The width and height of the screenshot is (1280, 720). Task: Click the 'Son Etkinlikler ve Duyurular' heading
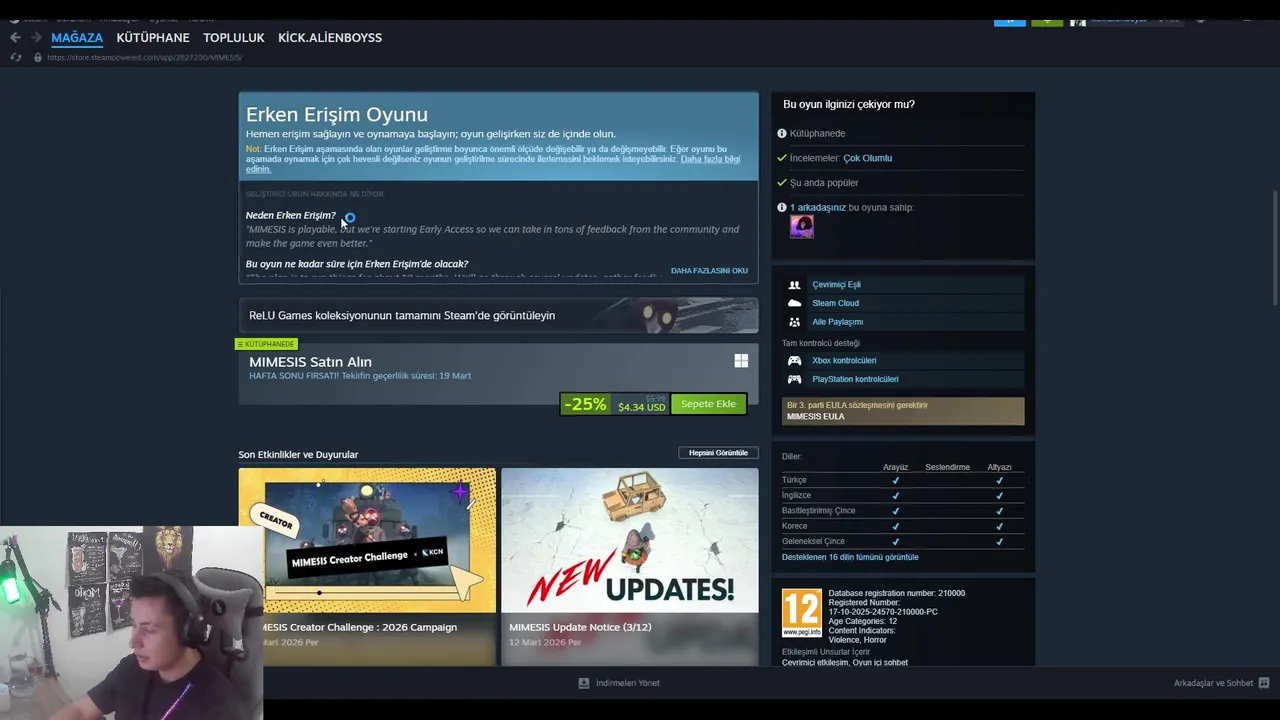coord(298,454)
